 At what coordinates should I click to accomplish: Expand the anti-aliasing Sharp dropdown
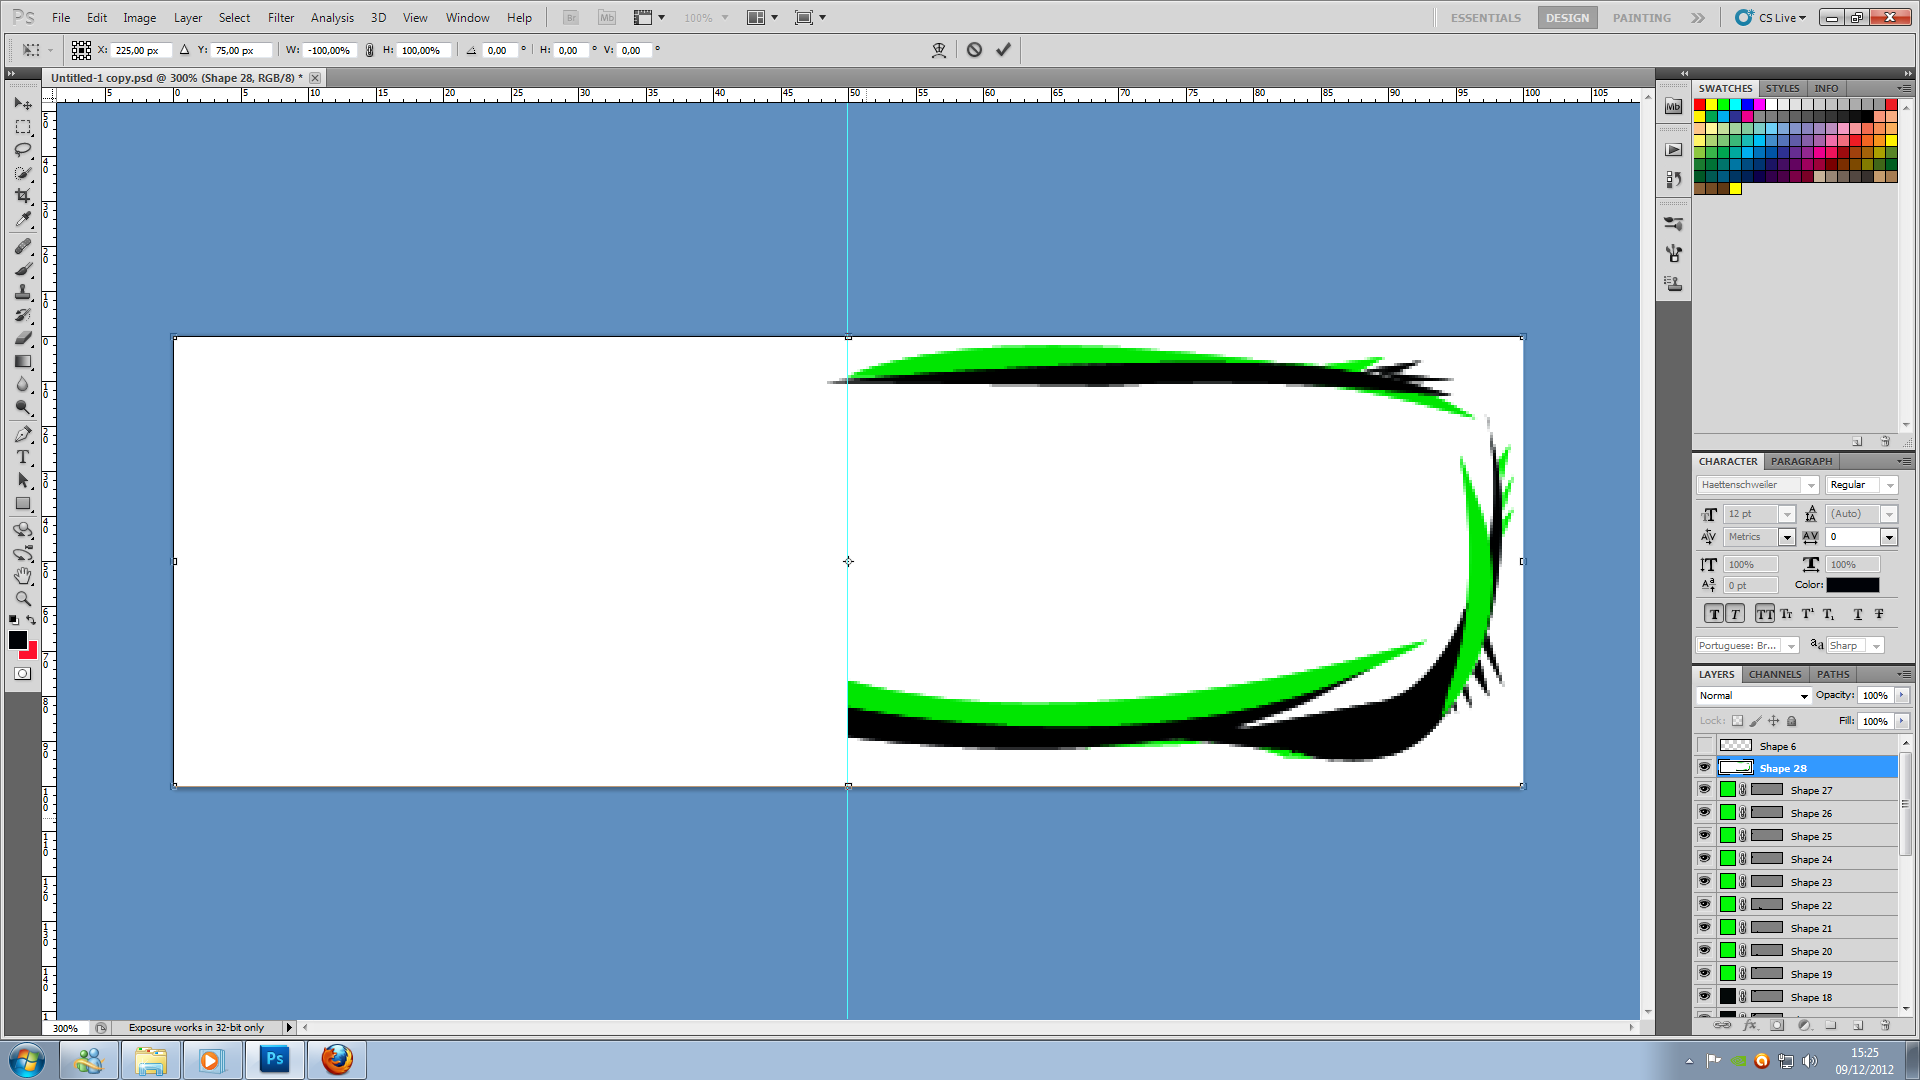pyautogui.click(x=1876, y=646)
